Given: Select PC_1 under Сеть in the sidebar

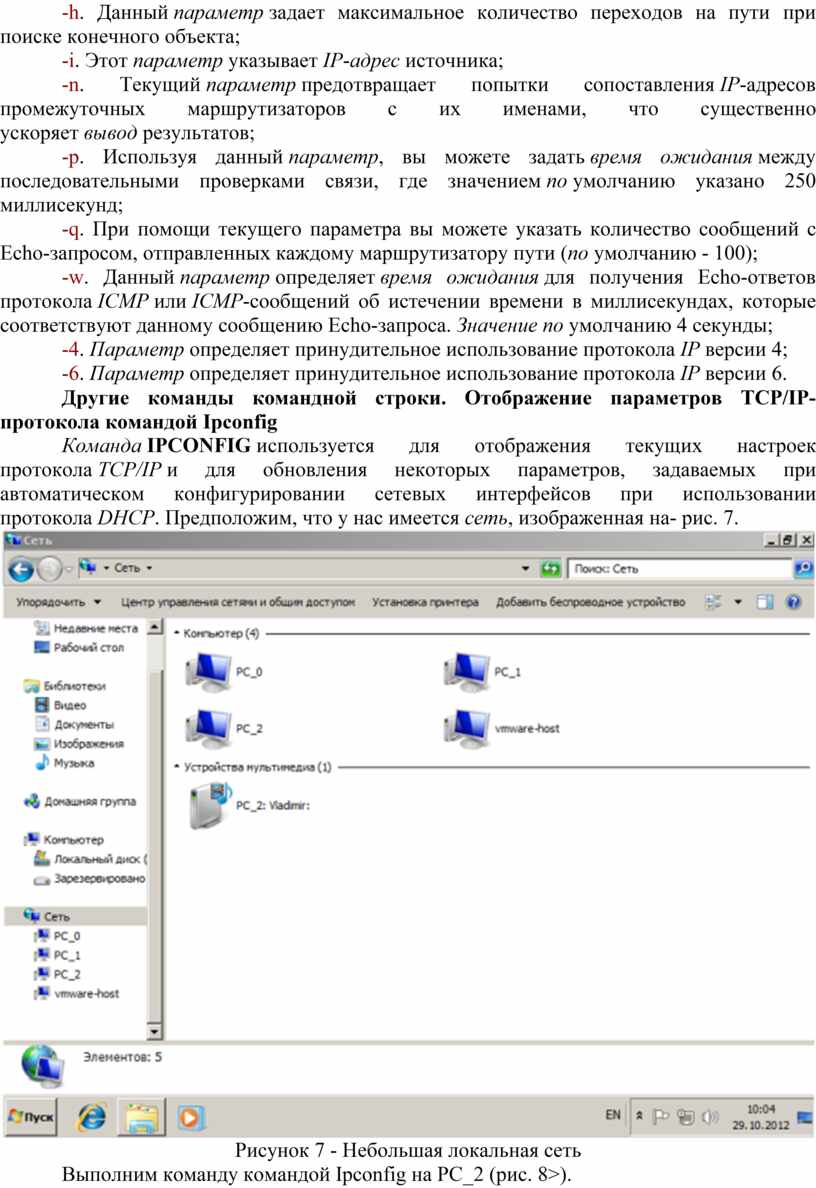Looking at the screenshot, I should 58,955.
